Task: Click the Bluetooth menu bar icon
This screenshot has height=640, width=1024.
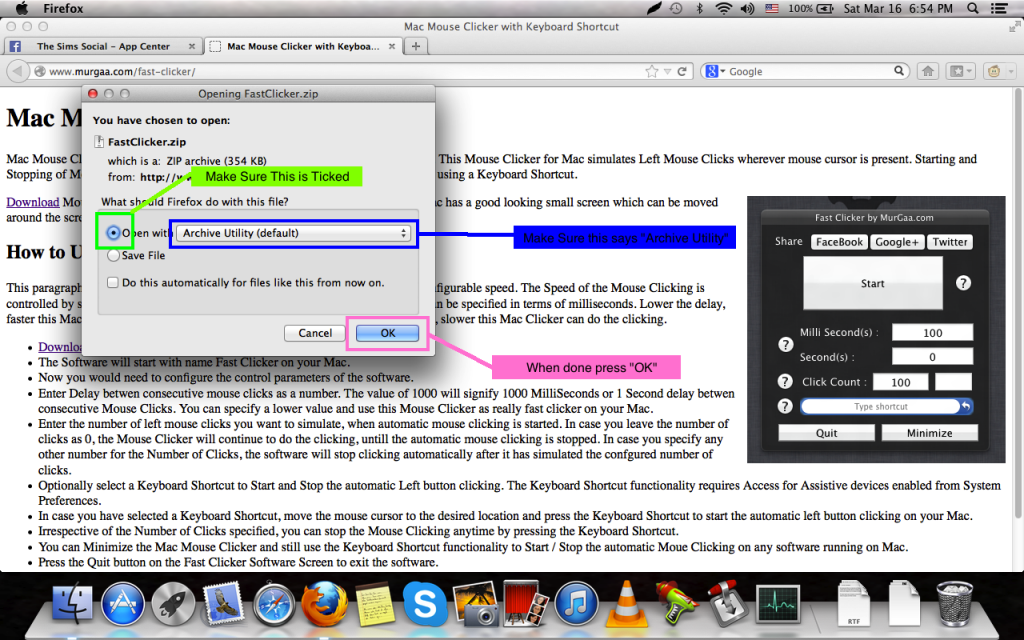Action: click(699, 8)
